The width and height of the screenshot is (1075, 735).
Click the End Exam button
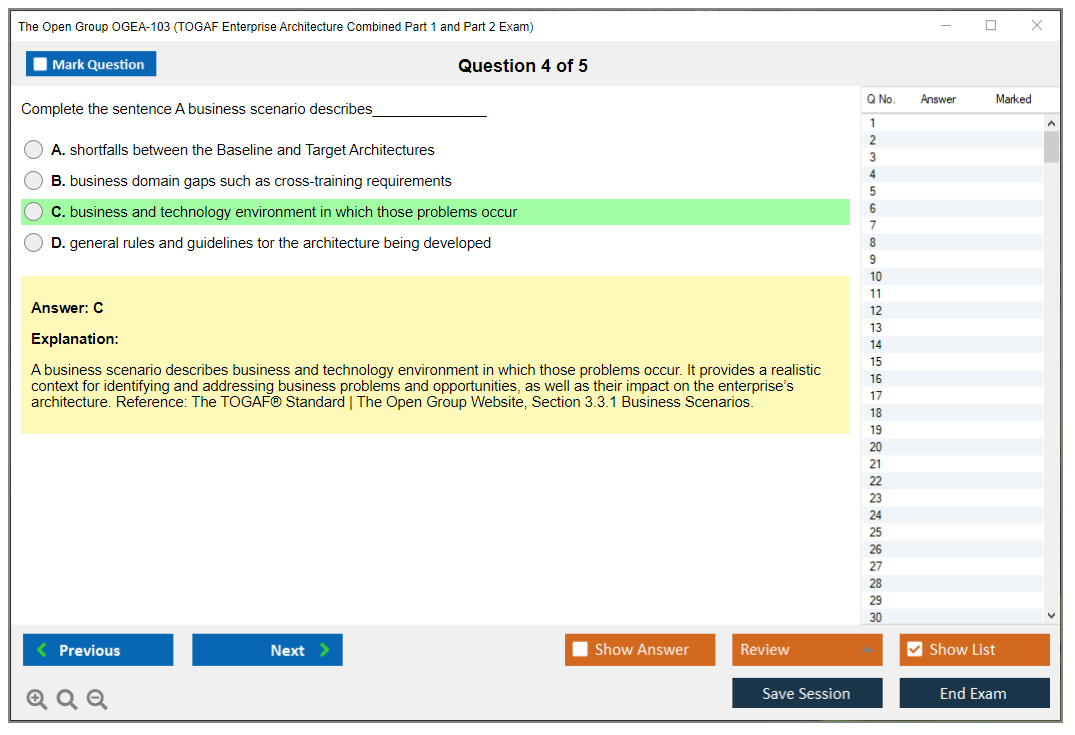[x=974, y=693]
